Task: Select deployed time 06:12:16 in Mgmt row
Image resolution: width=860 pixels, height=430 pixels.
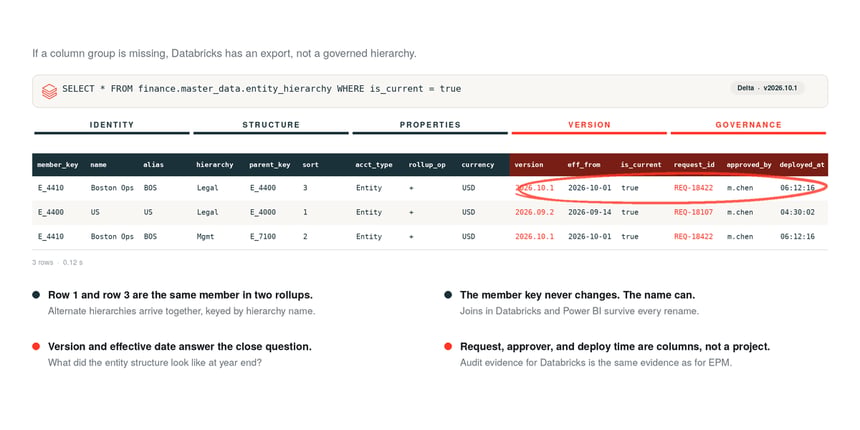Action: click(x=797, y=237)
